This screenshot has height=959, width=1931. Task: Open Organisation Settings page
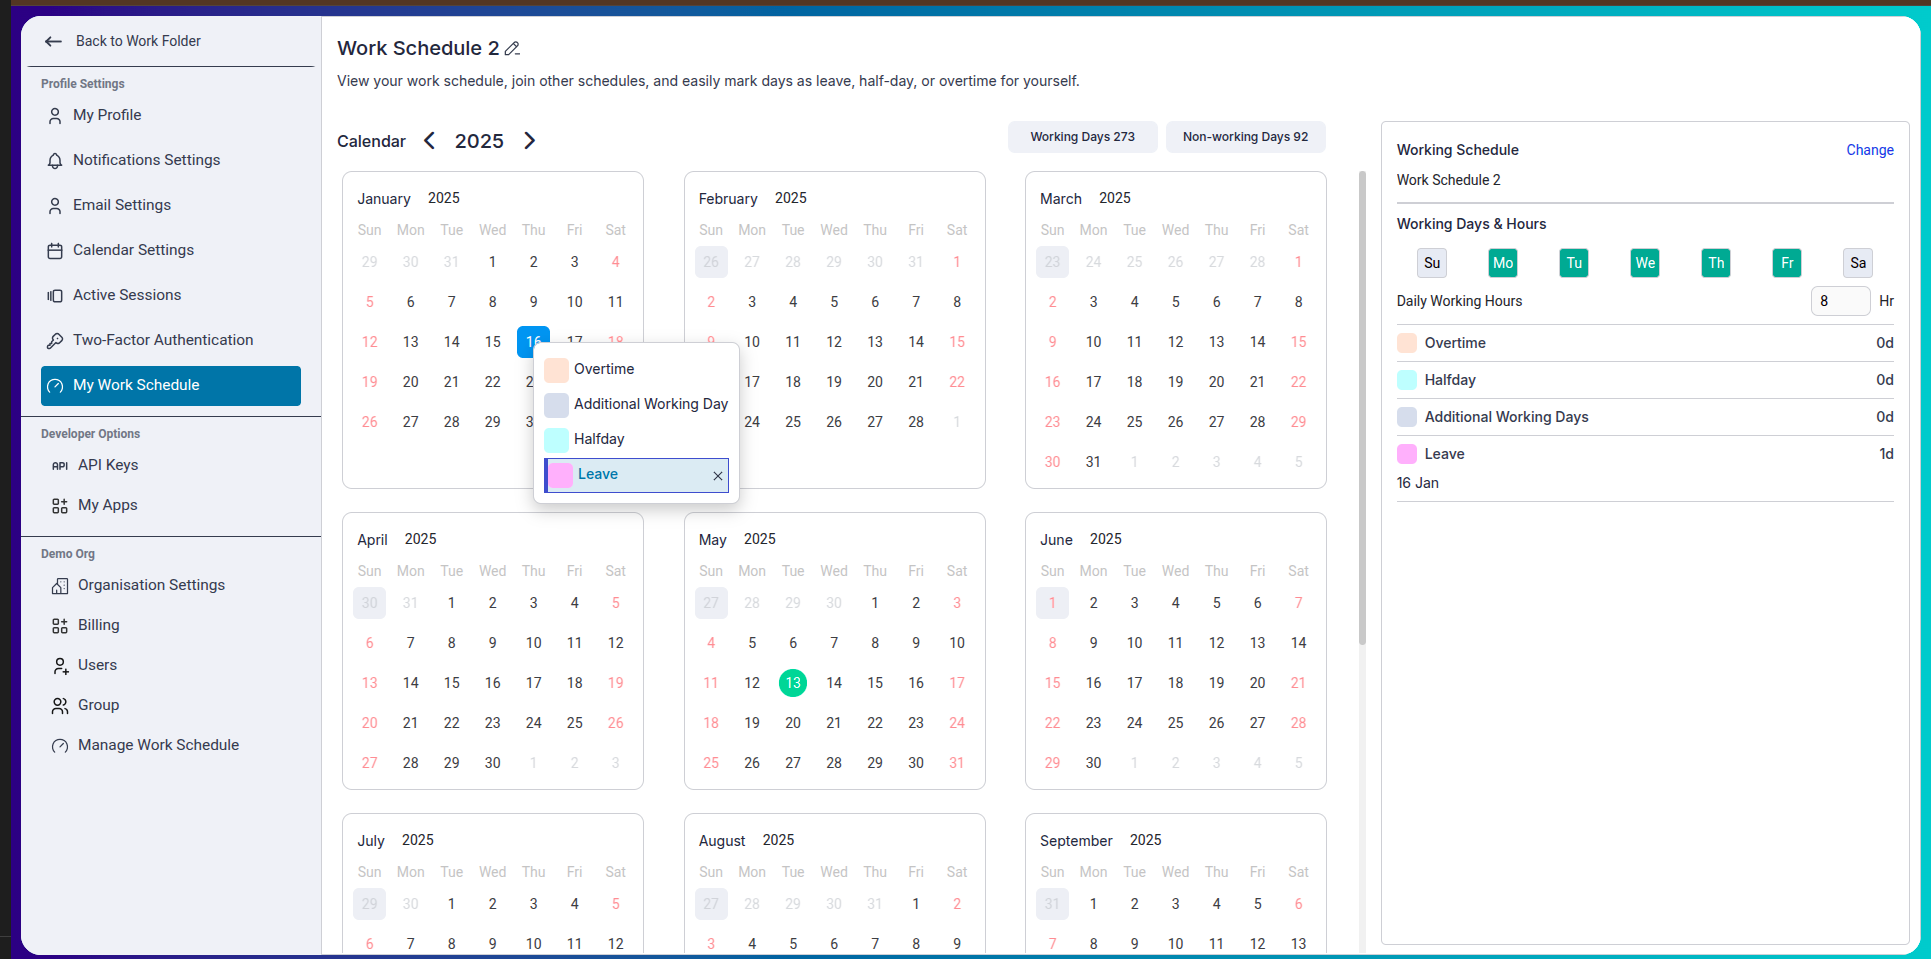151,585
